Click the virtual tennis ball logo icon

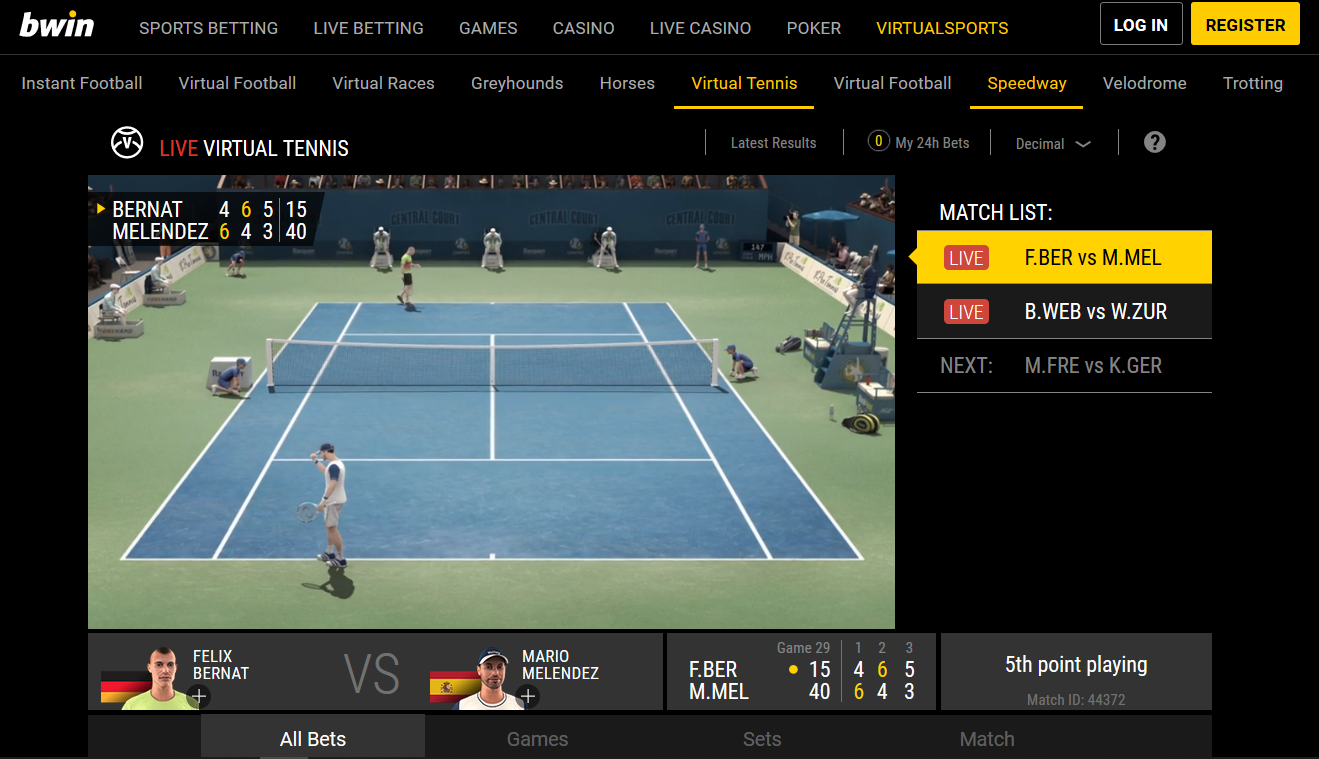click(x=127, y=143)
